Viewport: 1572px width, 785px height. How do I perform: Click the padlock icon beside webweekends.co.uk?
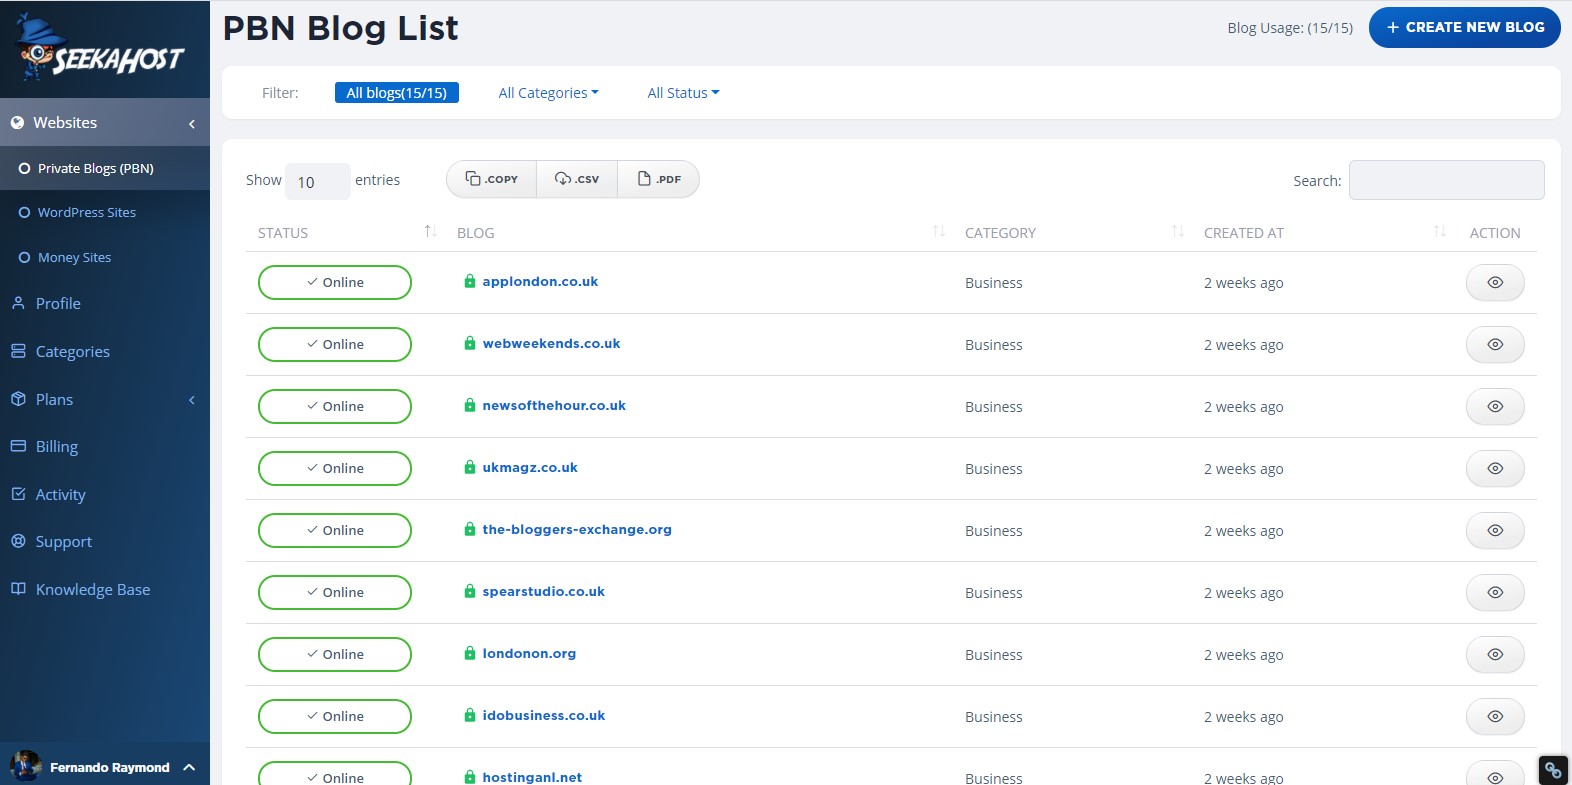coord(470,343)
